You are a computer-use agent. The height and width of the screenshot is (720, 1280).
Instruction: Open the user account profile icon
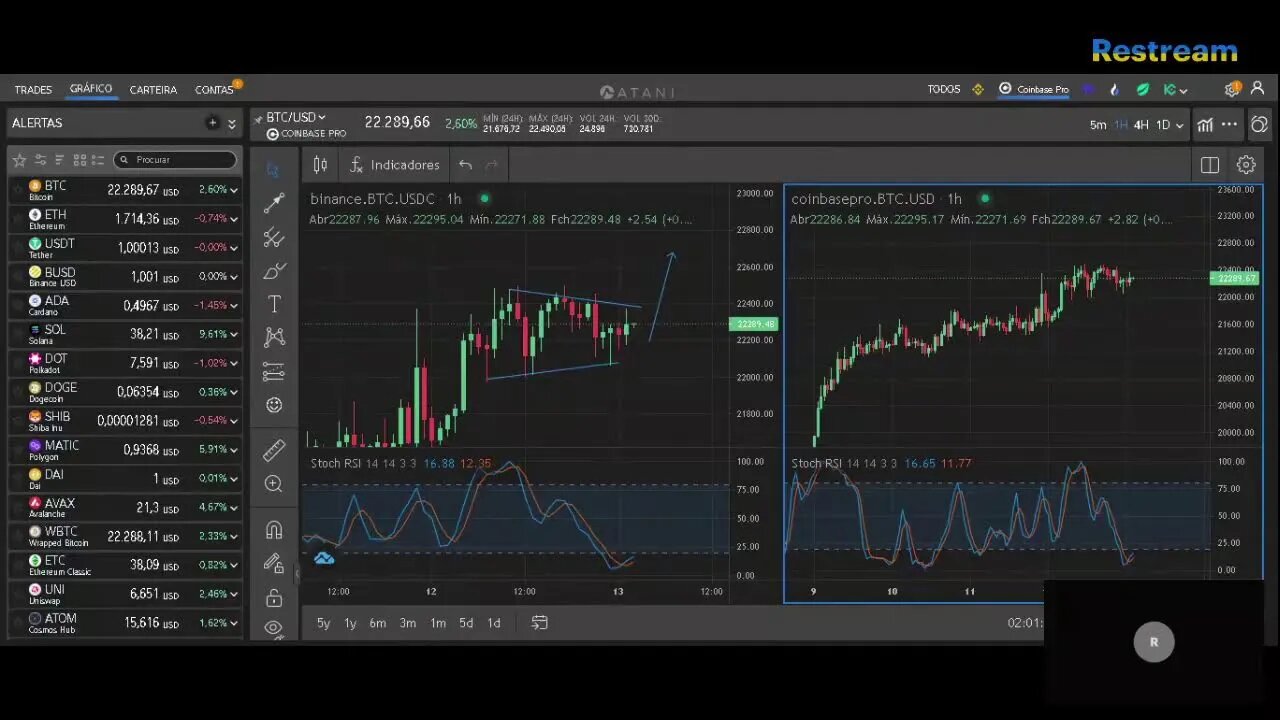[1258, 89]
